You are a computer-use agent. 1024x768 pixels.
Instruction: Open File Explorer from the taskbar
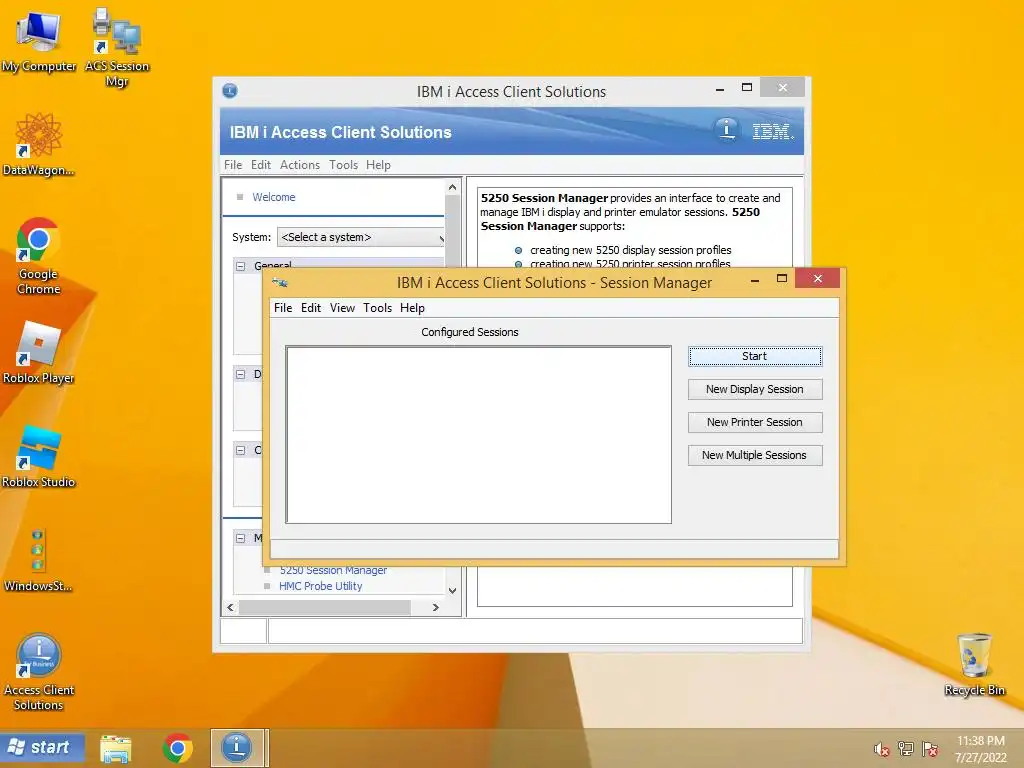click(x=116, y=748)
